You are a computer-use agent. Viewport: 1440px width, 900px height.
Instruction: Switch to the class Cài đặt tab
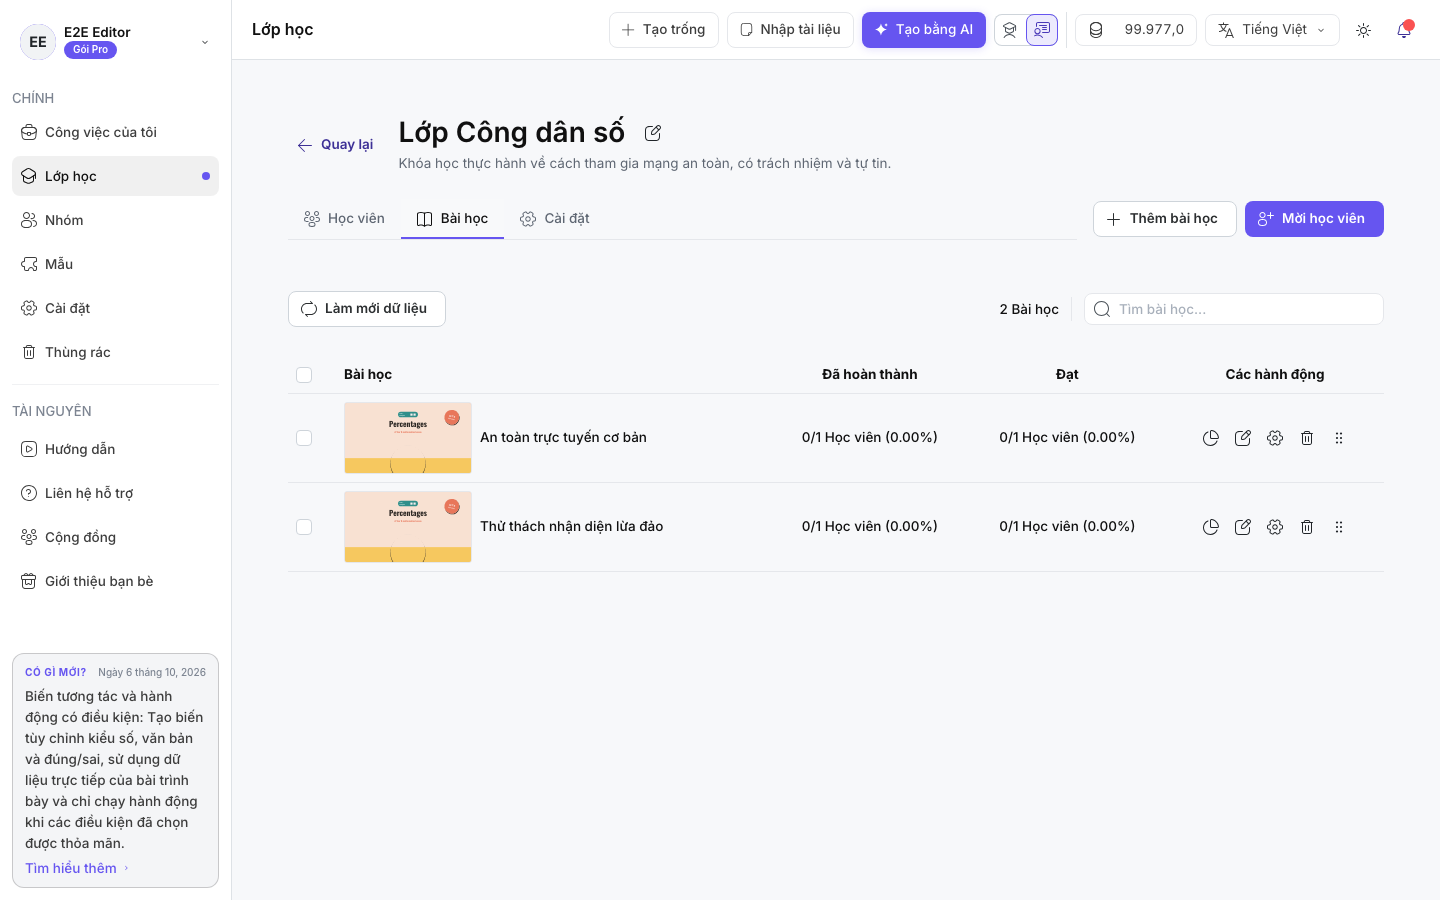[555, 218]
